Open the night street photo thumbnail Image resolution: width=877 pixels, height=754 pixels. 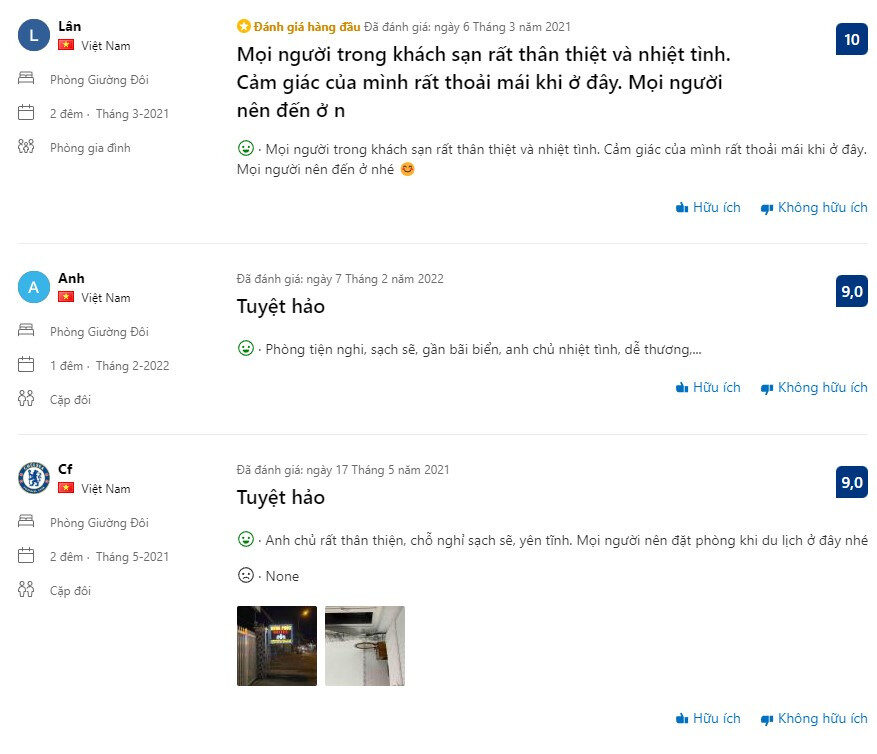tap(277, 646)
